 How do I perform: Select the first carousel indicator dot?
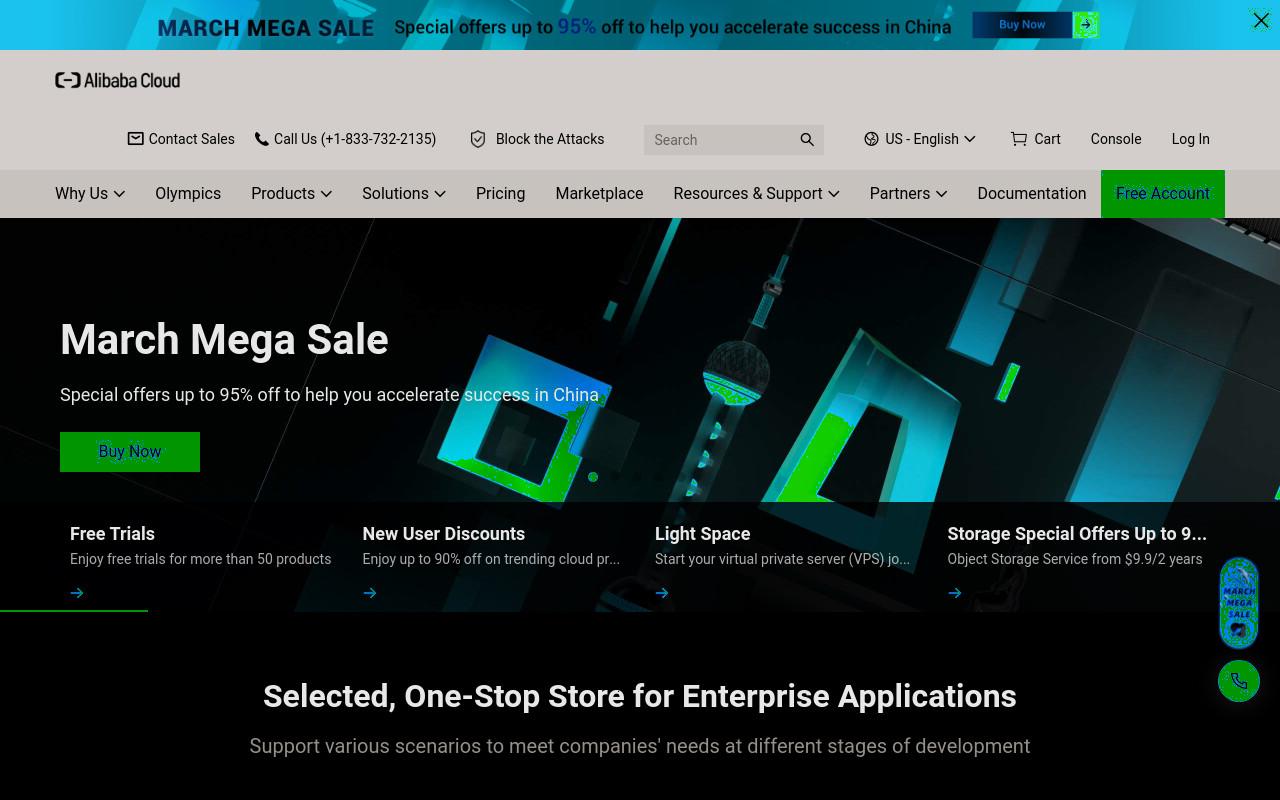coord(593,477)
